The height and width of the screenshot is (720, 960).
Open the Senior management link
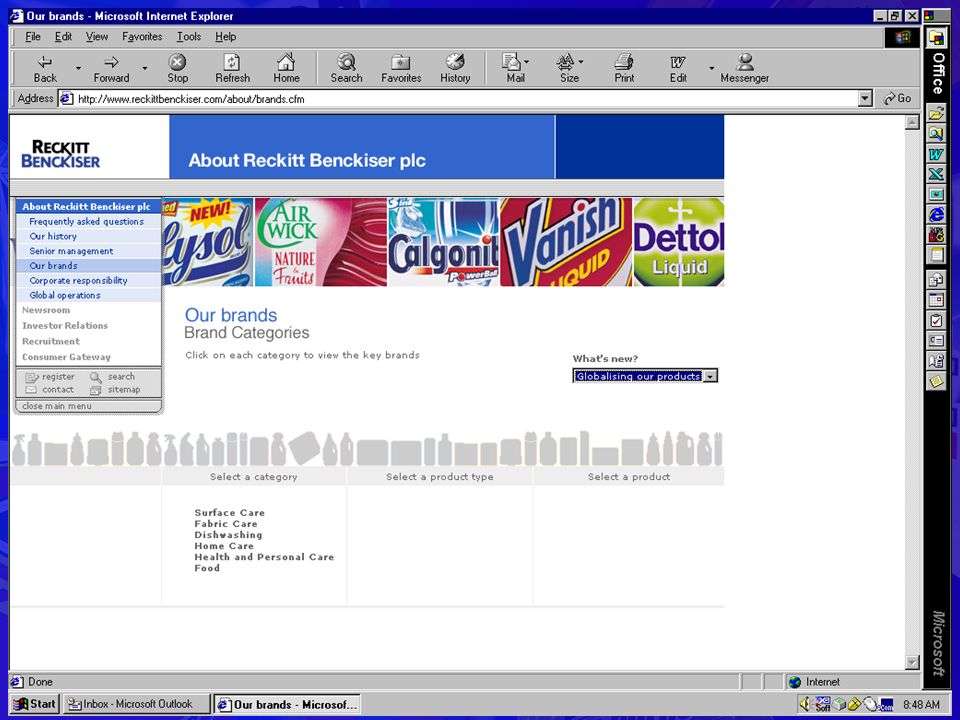pos(71,251)
